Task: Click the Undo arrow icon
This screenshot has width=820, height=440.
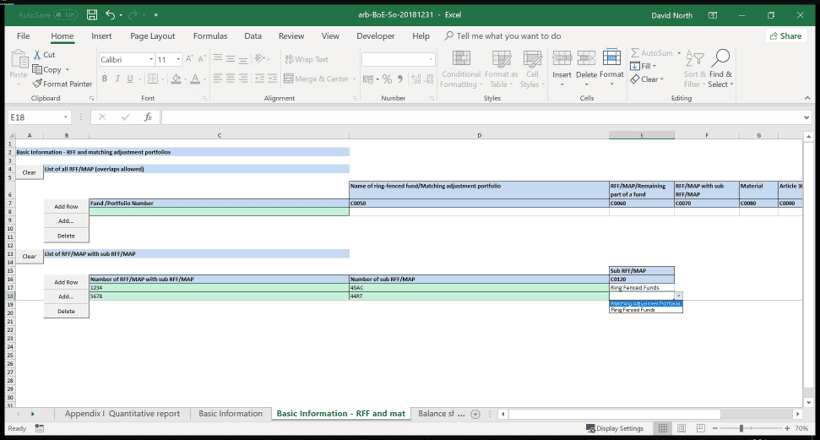Action: tap(111, 15)
